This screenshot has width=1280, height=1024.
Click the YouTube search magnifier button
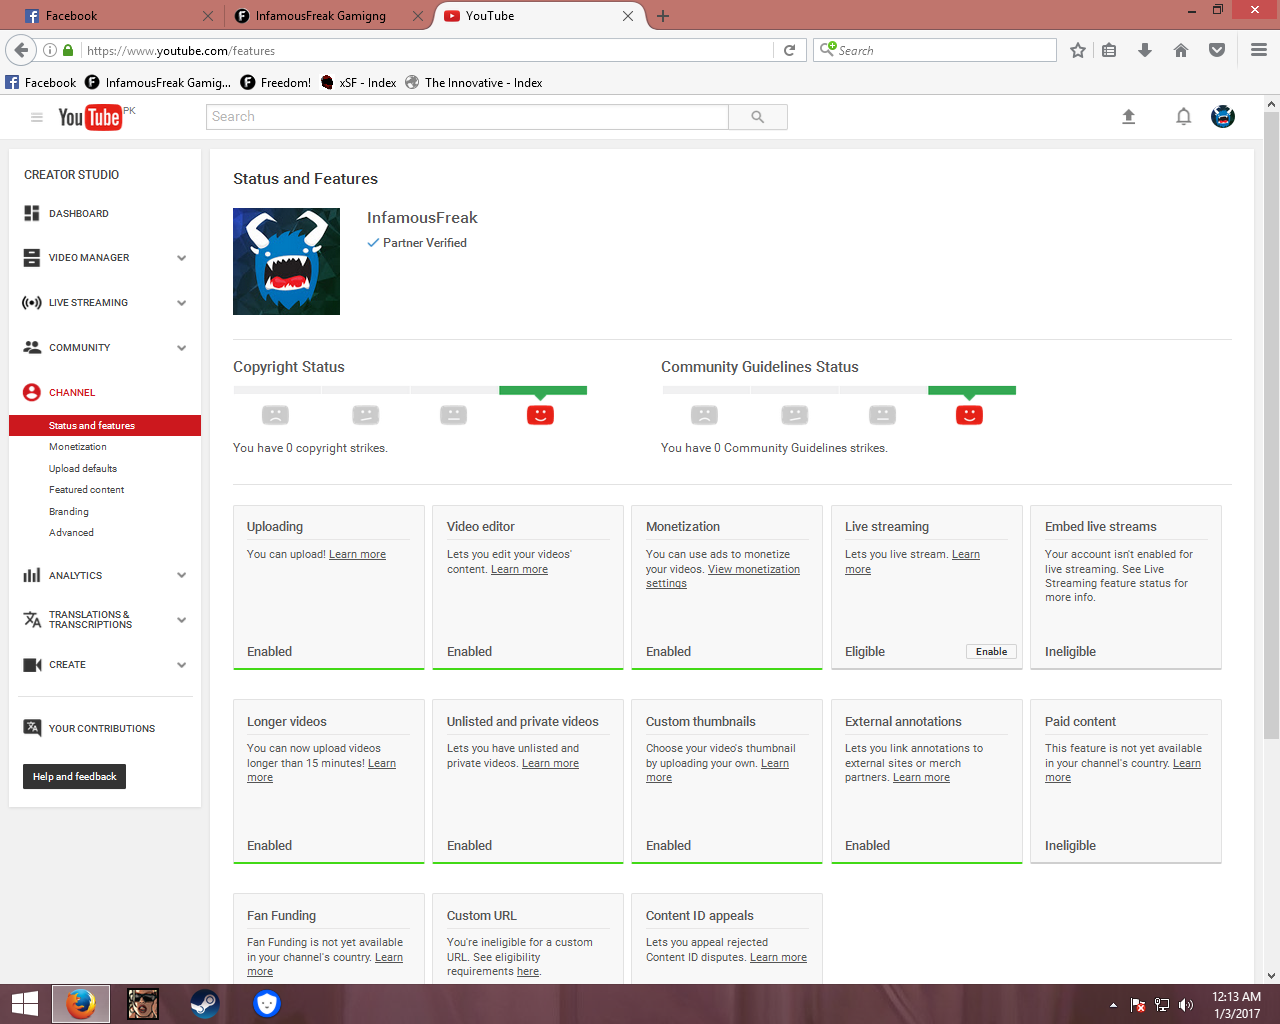tap(757, 117)
